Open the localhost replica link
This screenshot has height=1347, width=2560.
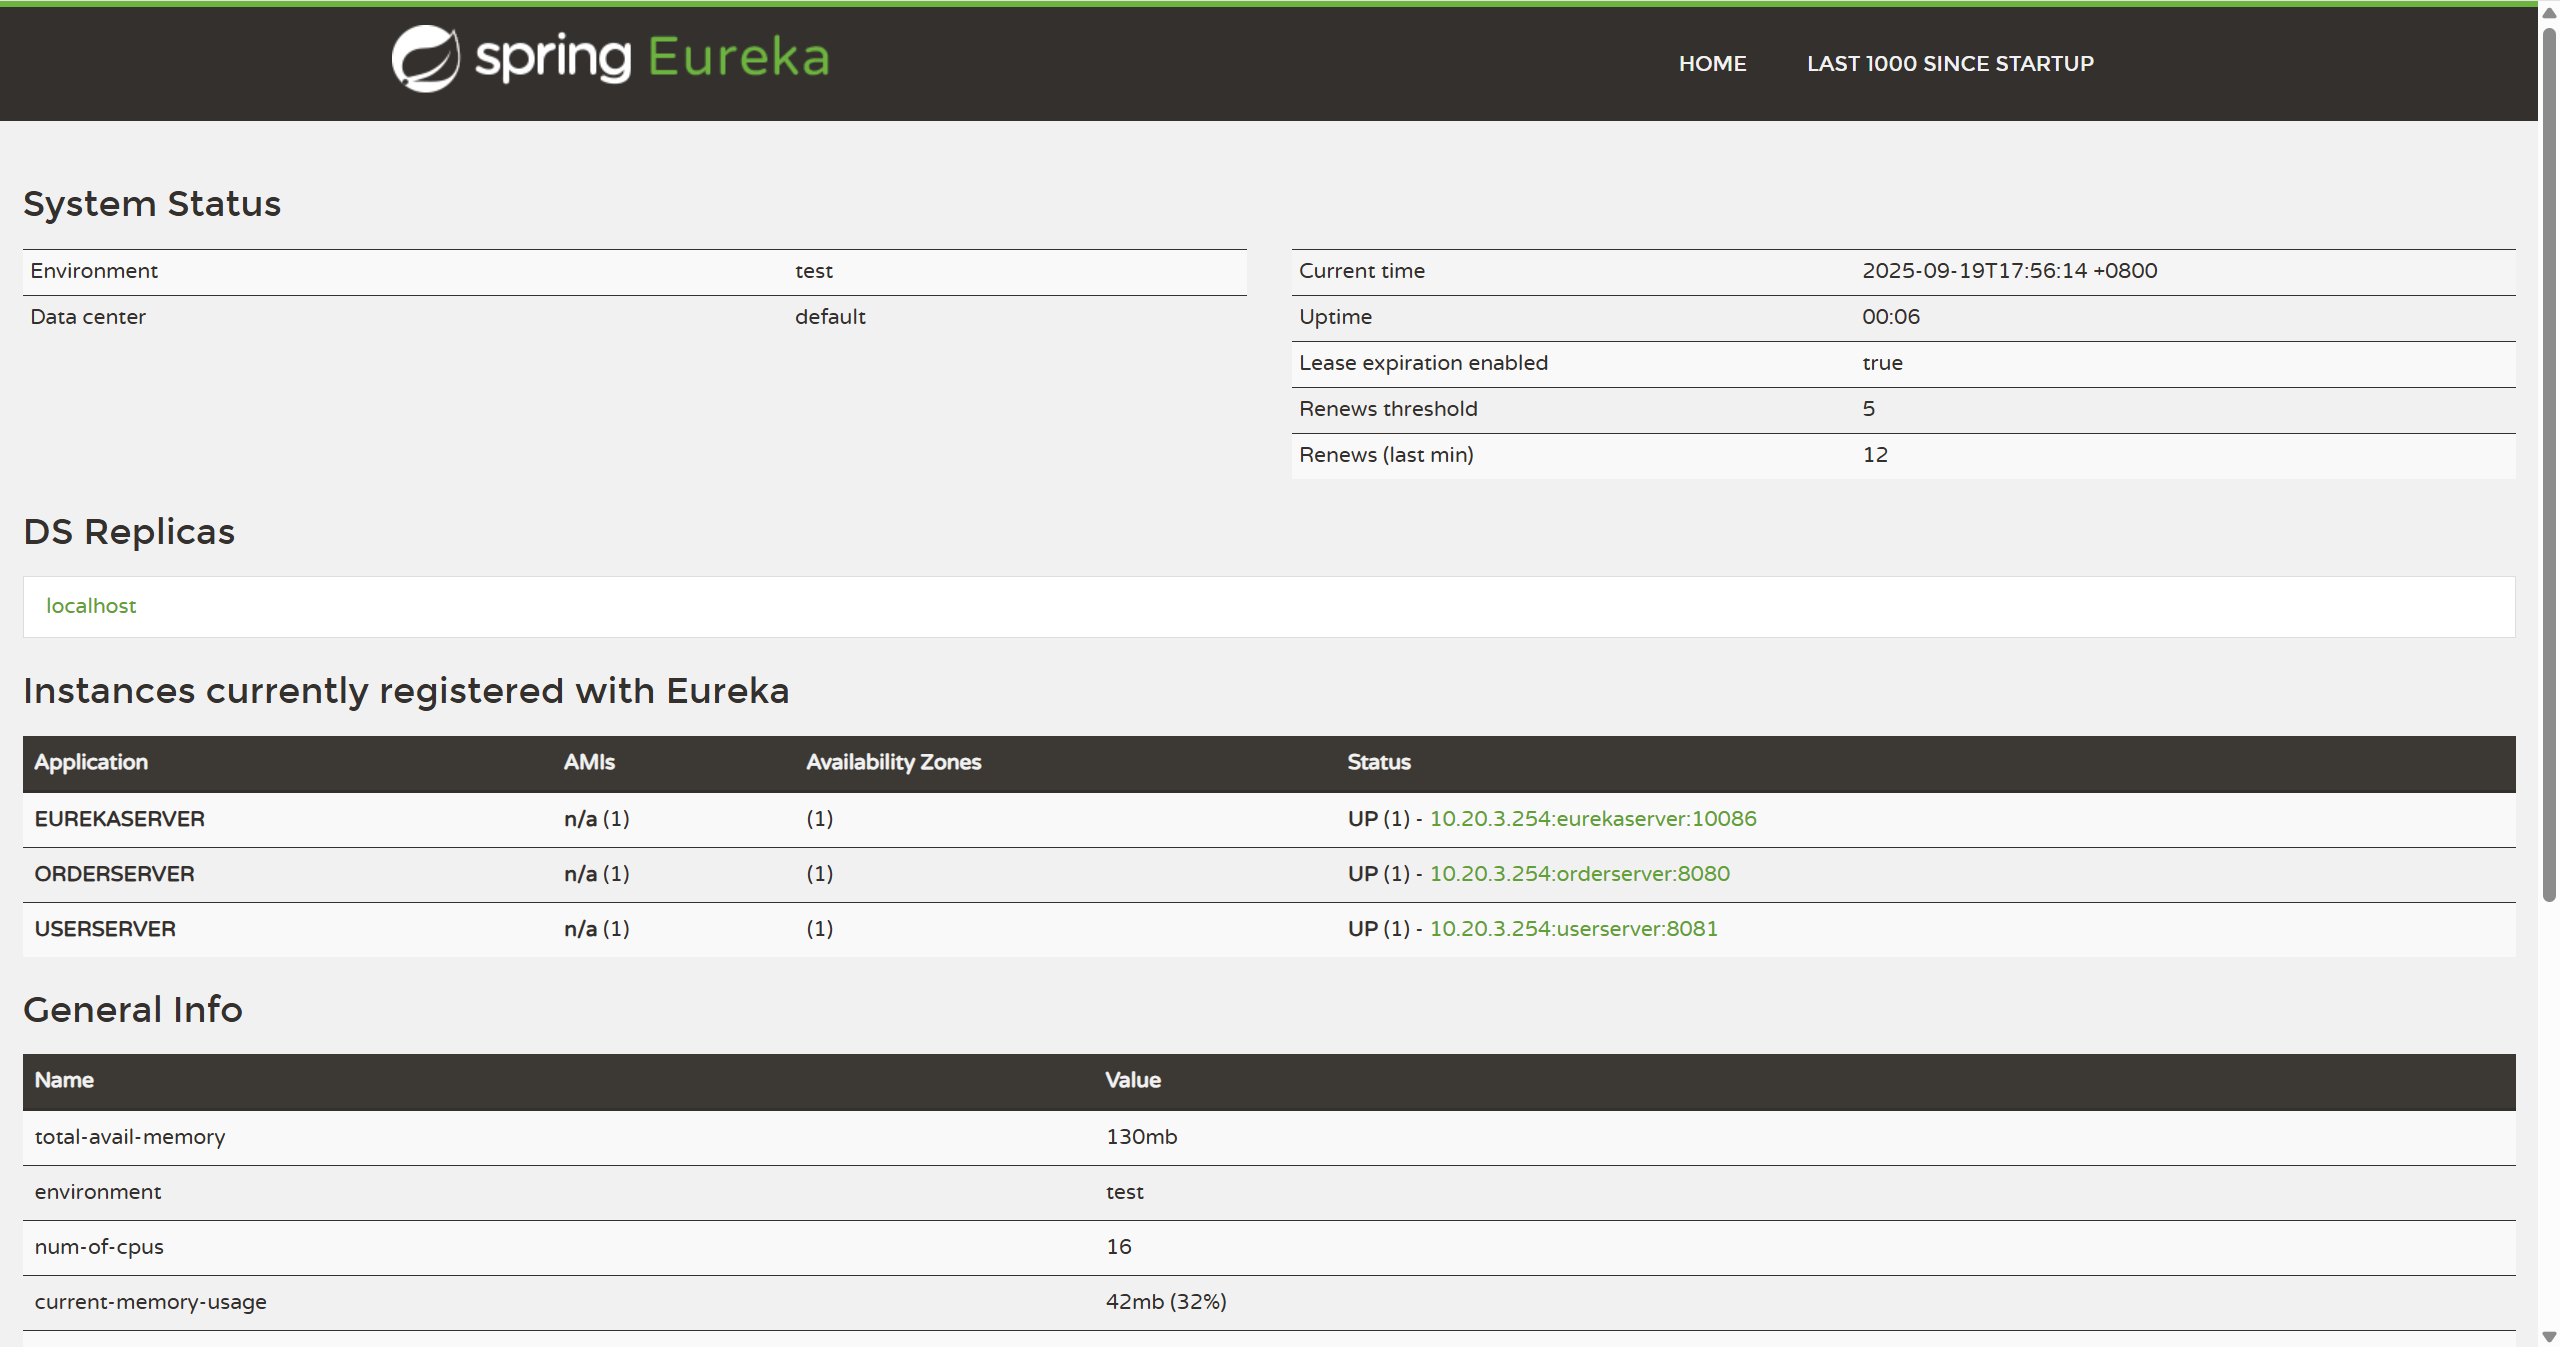point(91,606)
